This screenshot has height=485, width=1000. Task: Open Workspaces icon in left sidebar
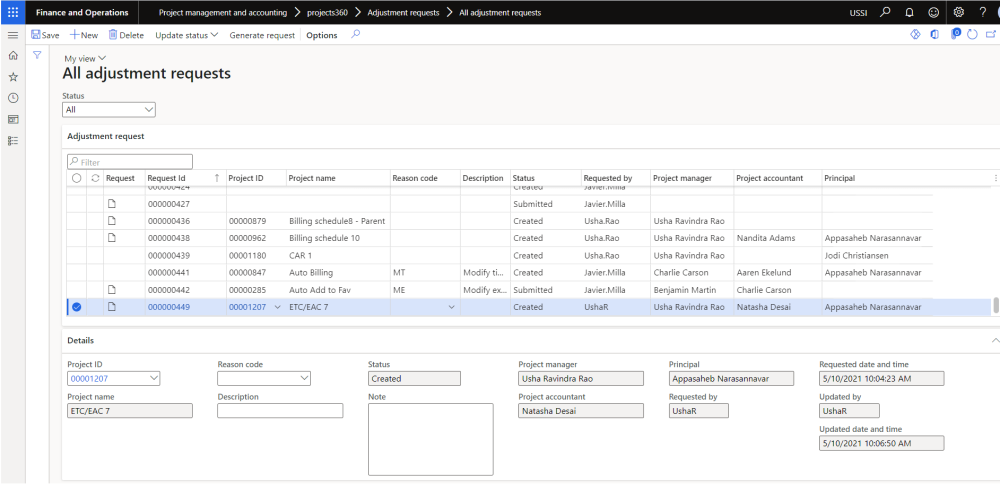[x=13, y=119]
